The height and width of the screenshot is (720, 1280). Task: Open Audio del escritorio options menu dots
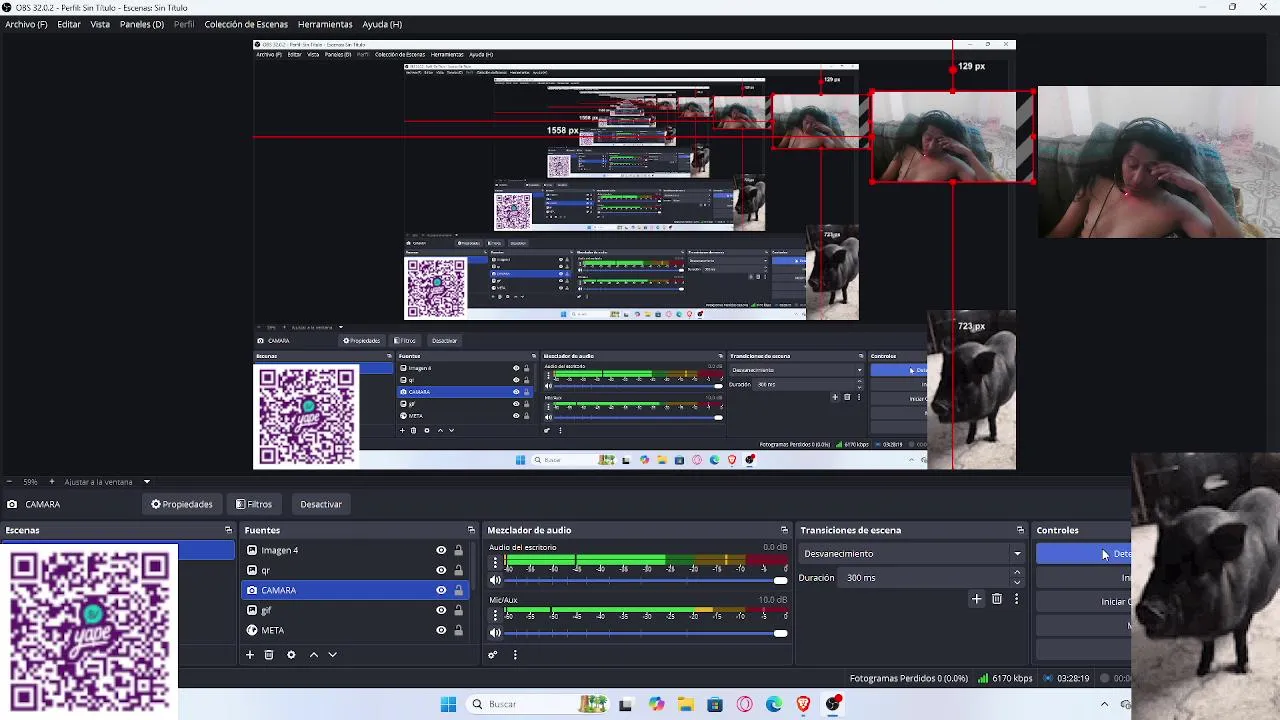(x=495, y=563)
